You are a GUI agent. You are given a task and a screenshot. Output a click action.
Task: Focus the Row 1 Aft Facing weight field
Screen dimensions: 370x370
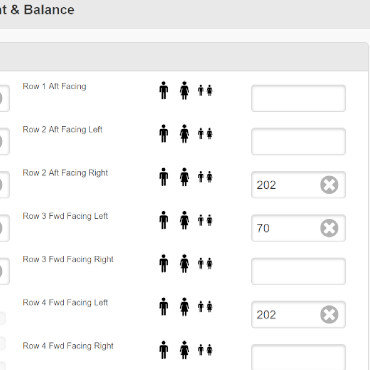[298, 98]
